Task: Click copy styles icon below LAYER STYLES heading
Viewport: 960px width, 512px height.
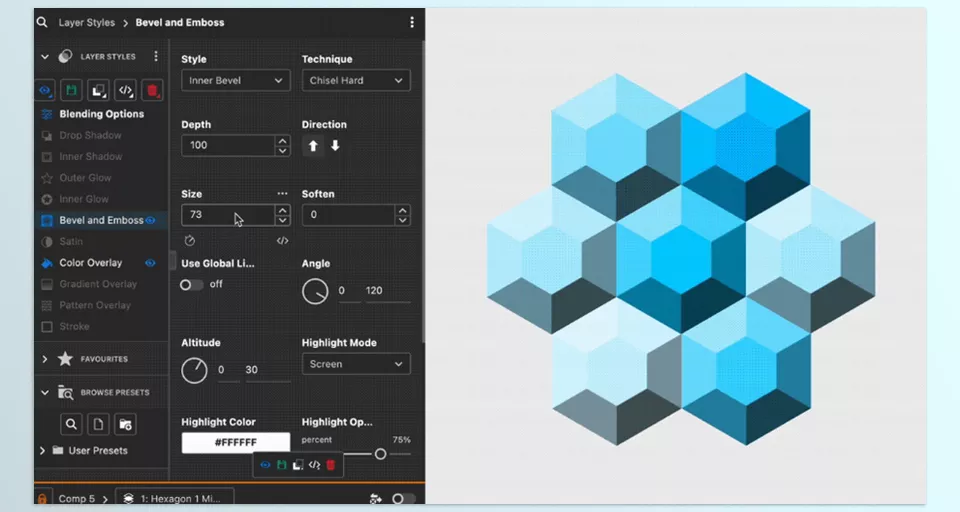Action: 99,91
